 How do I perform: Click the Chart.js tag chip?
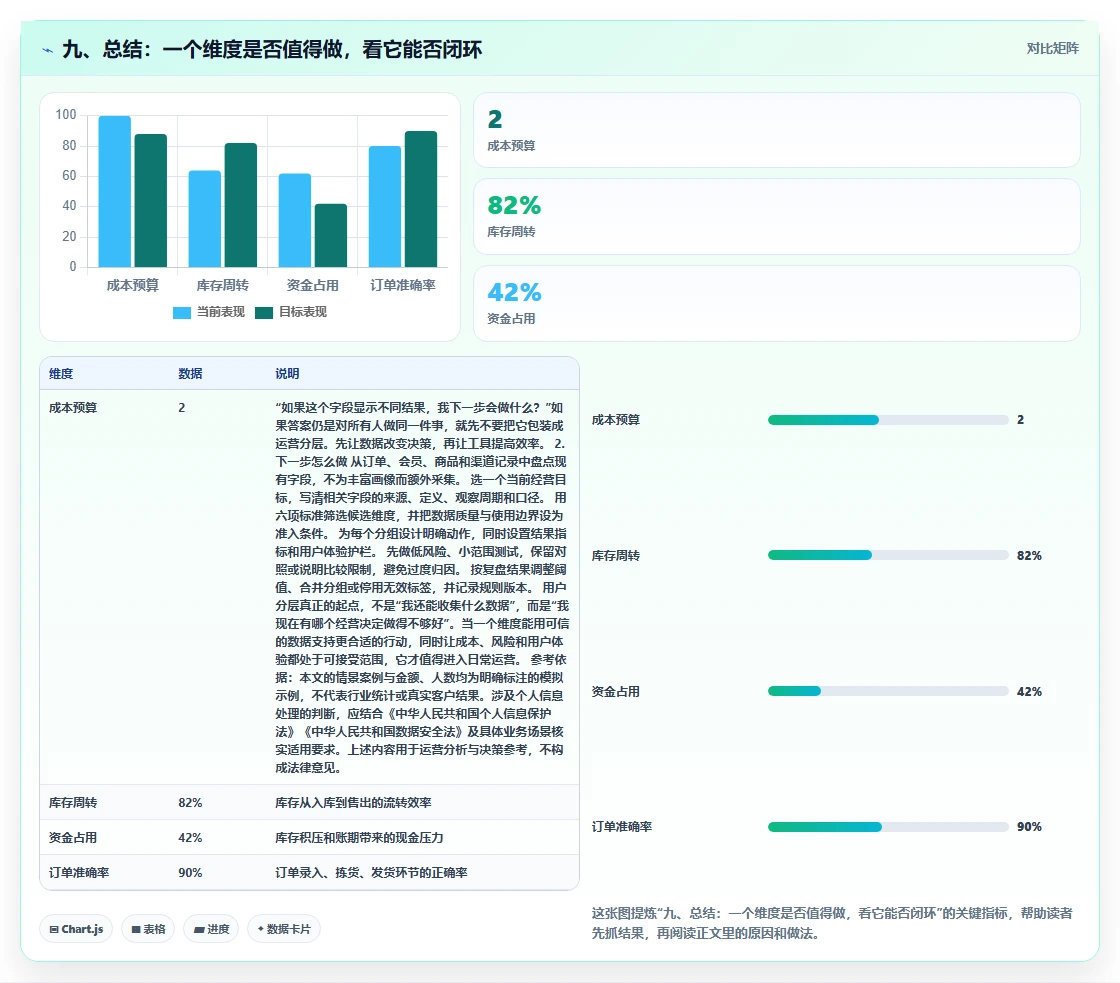coord(76,929)
